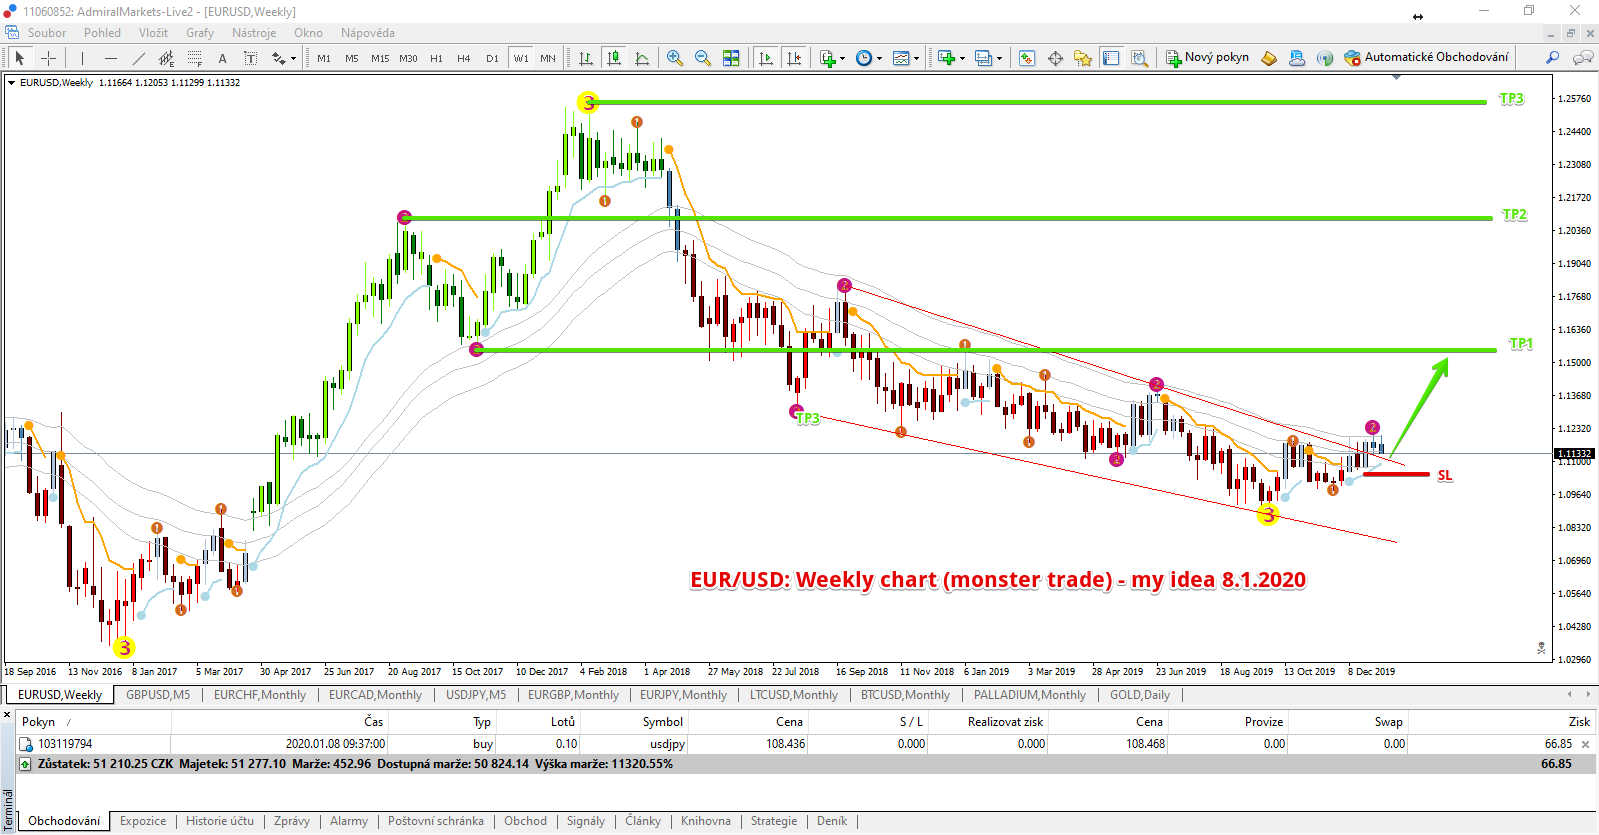Zoom out of the chart

pos(703,58)
